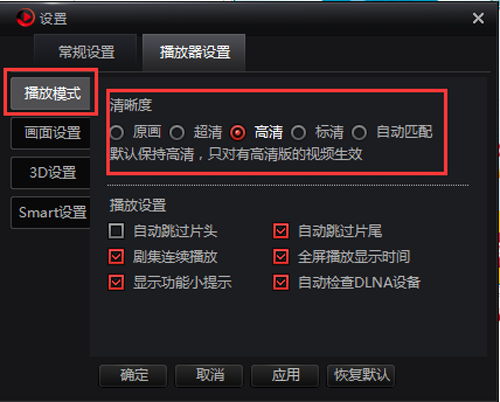Switch to the 常规设置 tab
The image size is (500, 402).
[86, 52]
